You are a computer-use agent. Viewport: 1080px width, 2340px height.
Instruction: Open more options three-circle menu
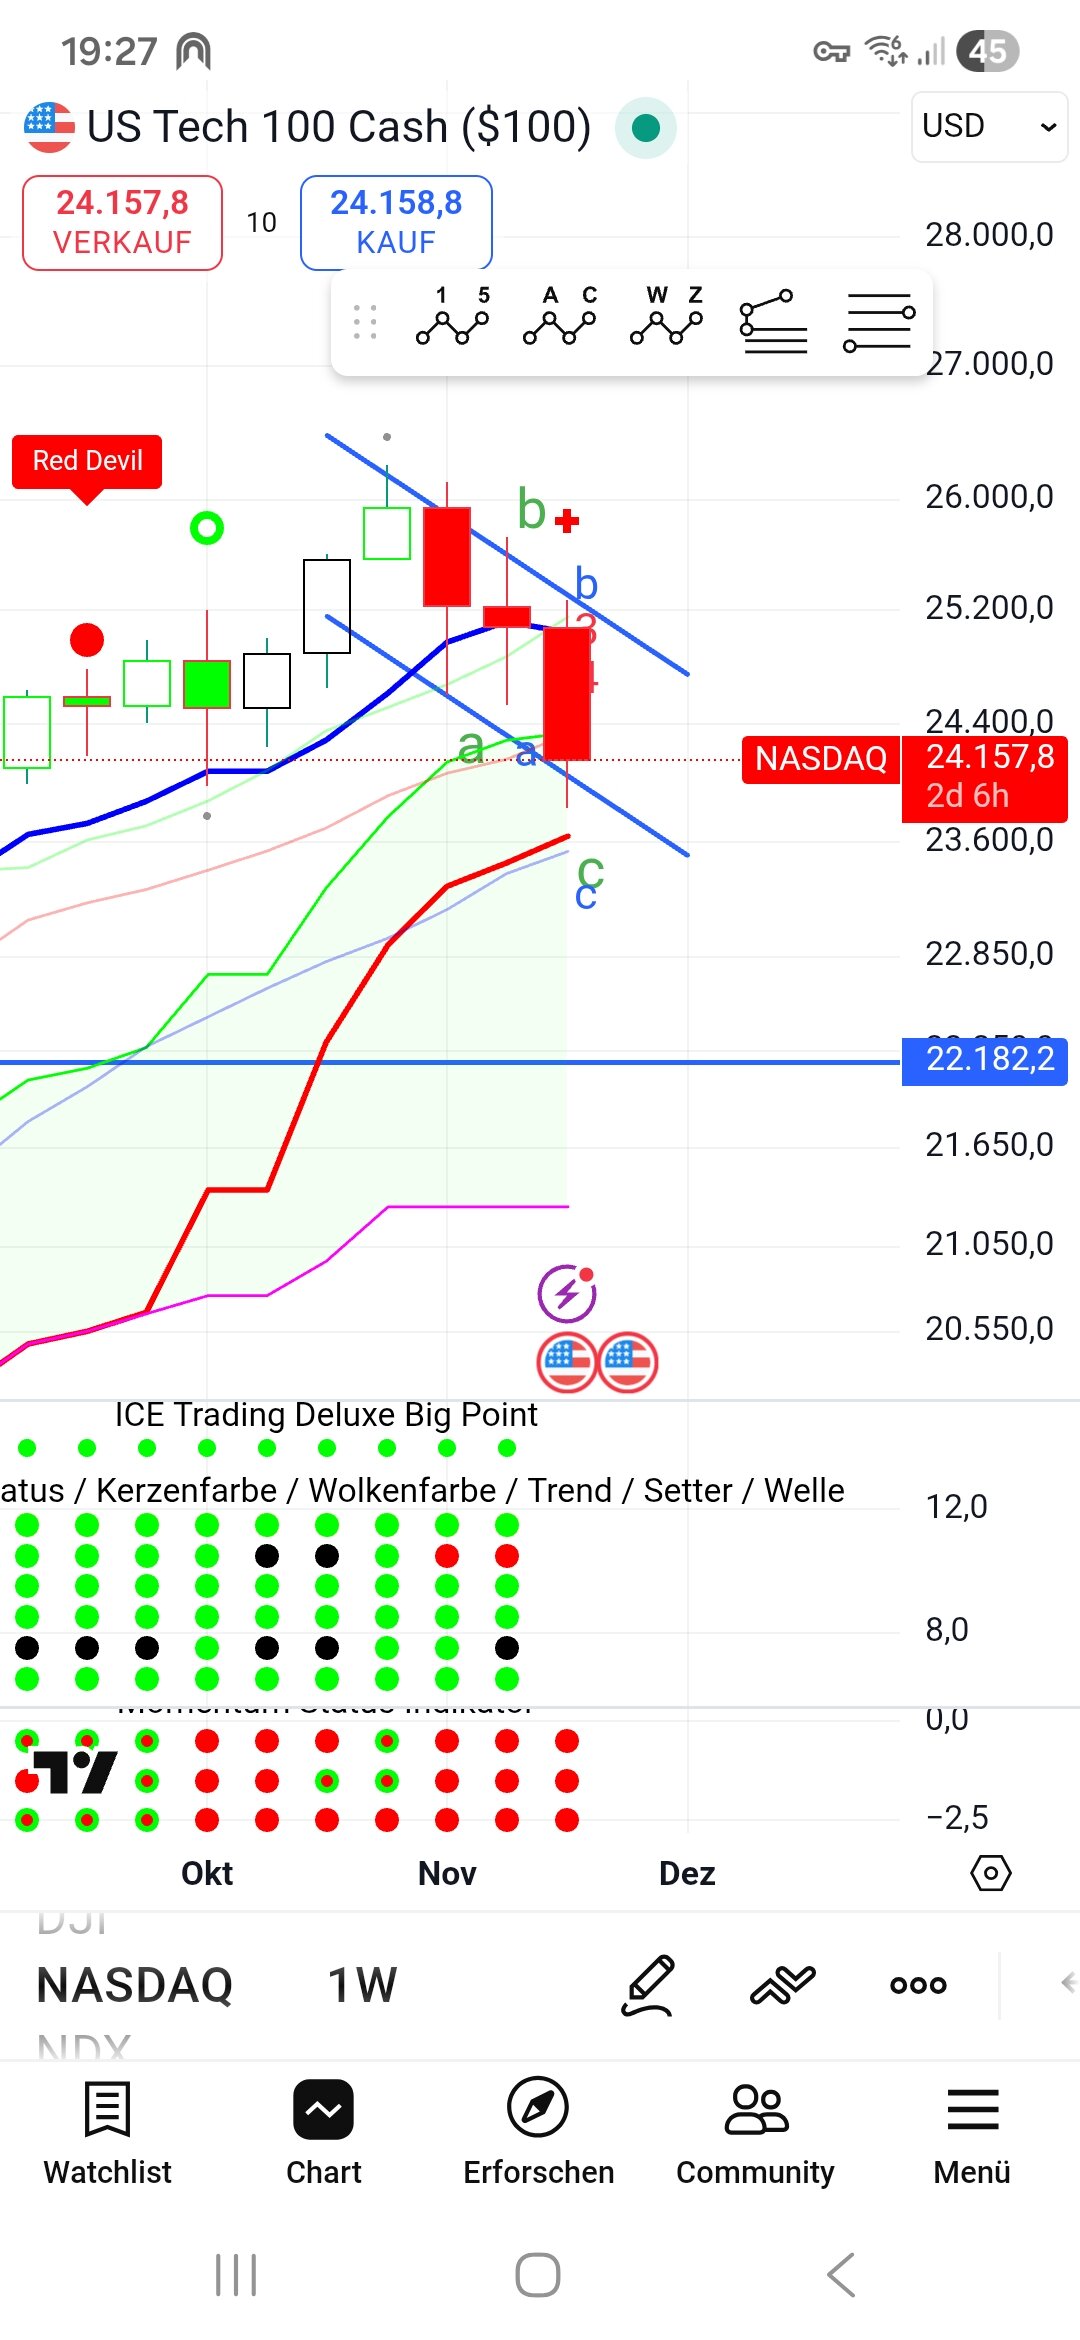pyautogui.click(x=918, y=1985)
